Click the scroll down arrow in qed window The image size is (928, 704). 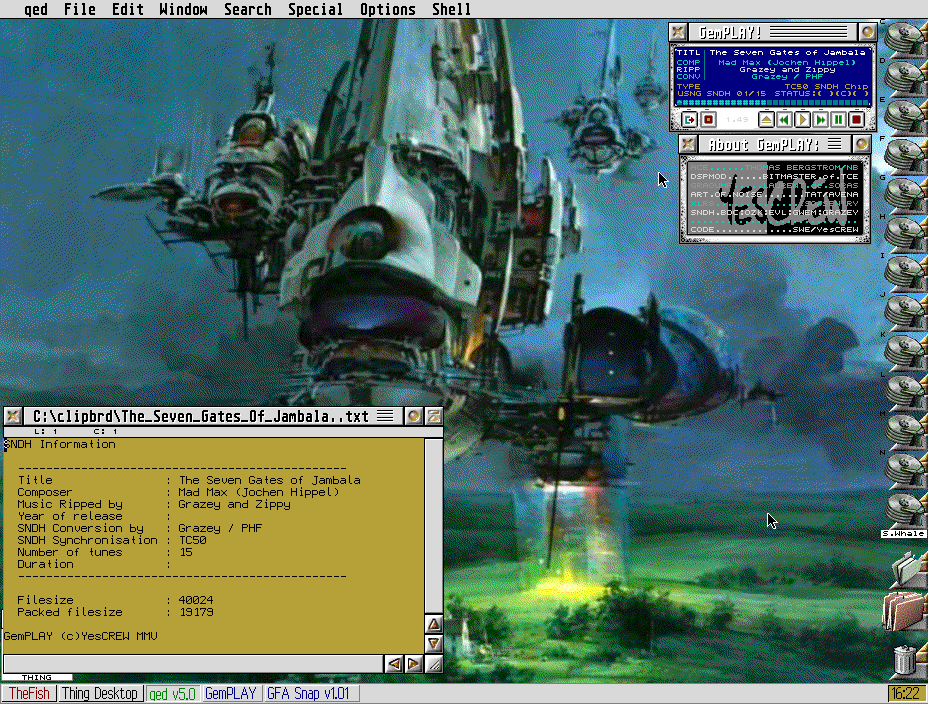click(434, 644)
